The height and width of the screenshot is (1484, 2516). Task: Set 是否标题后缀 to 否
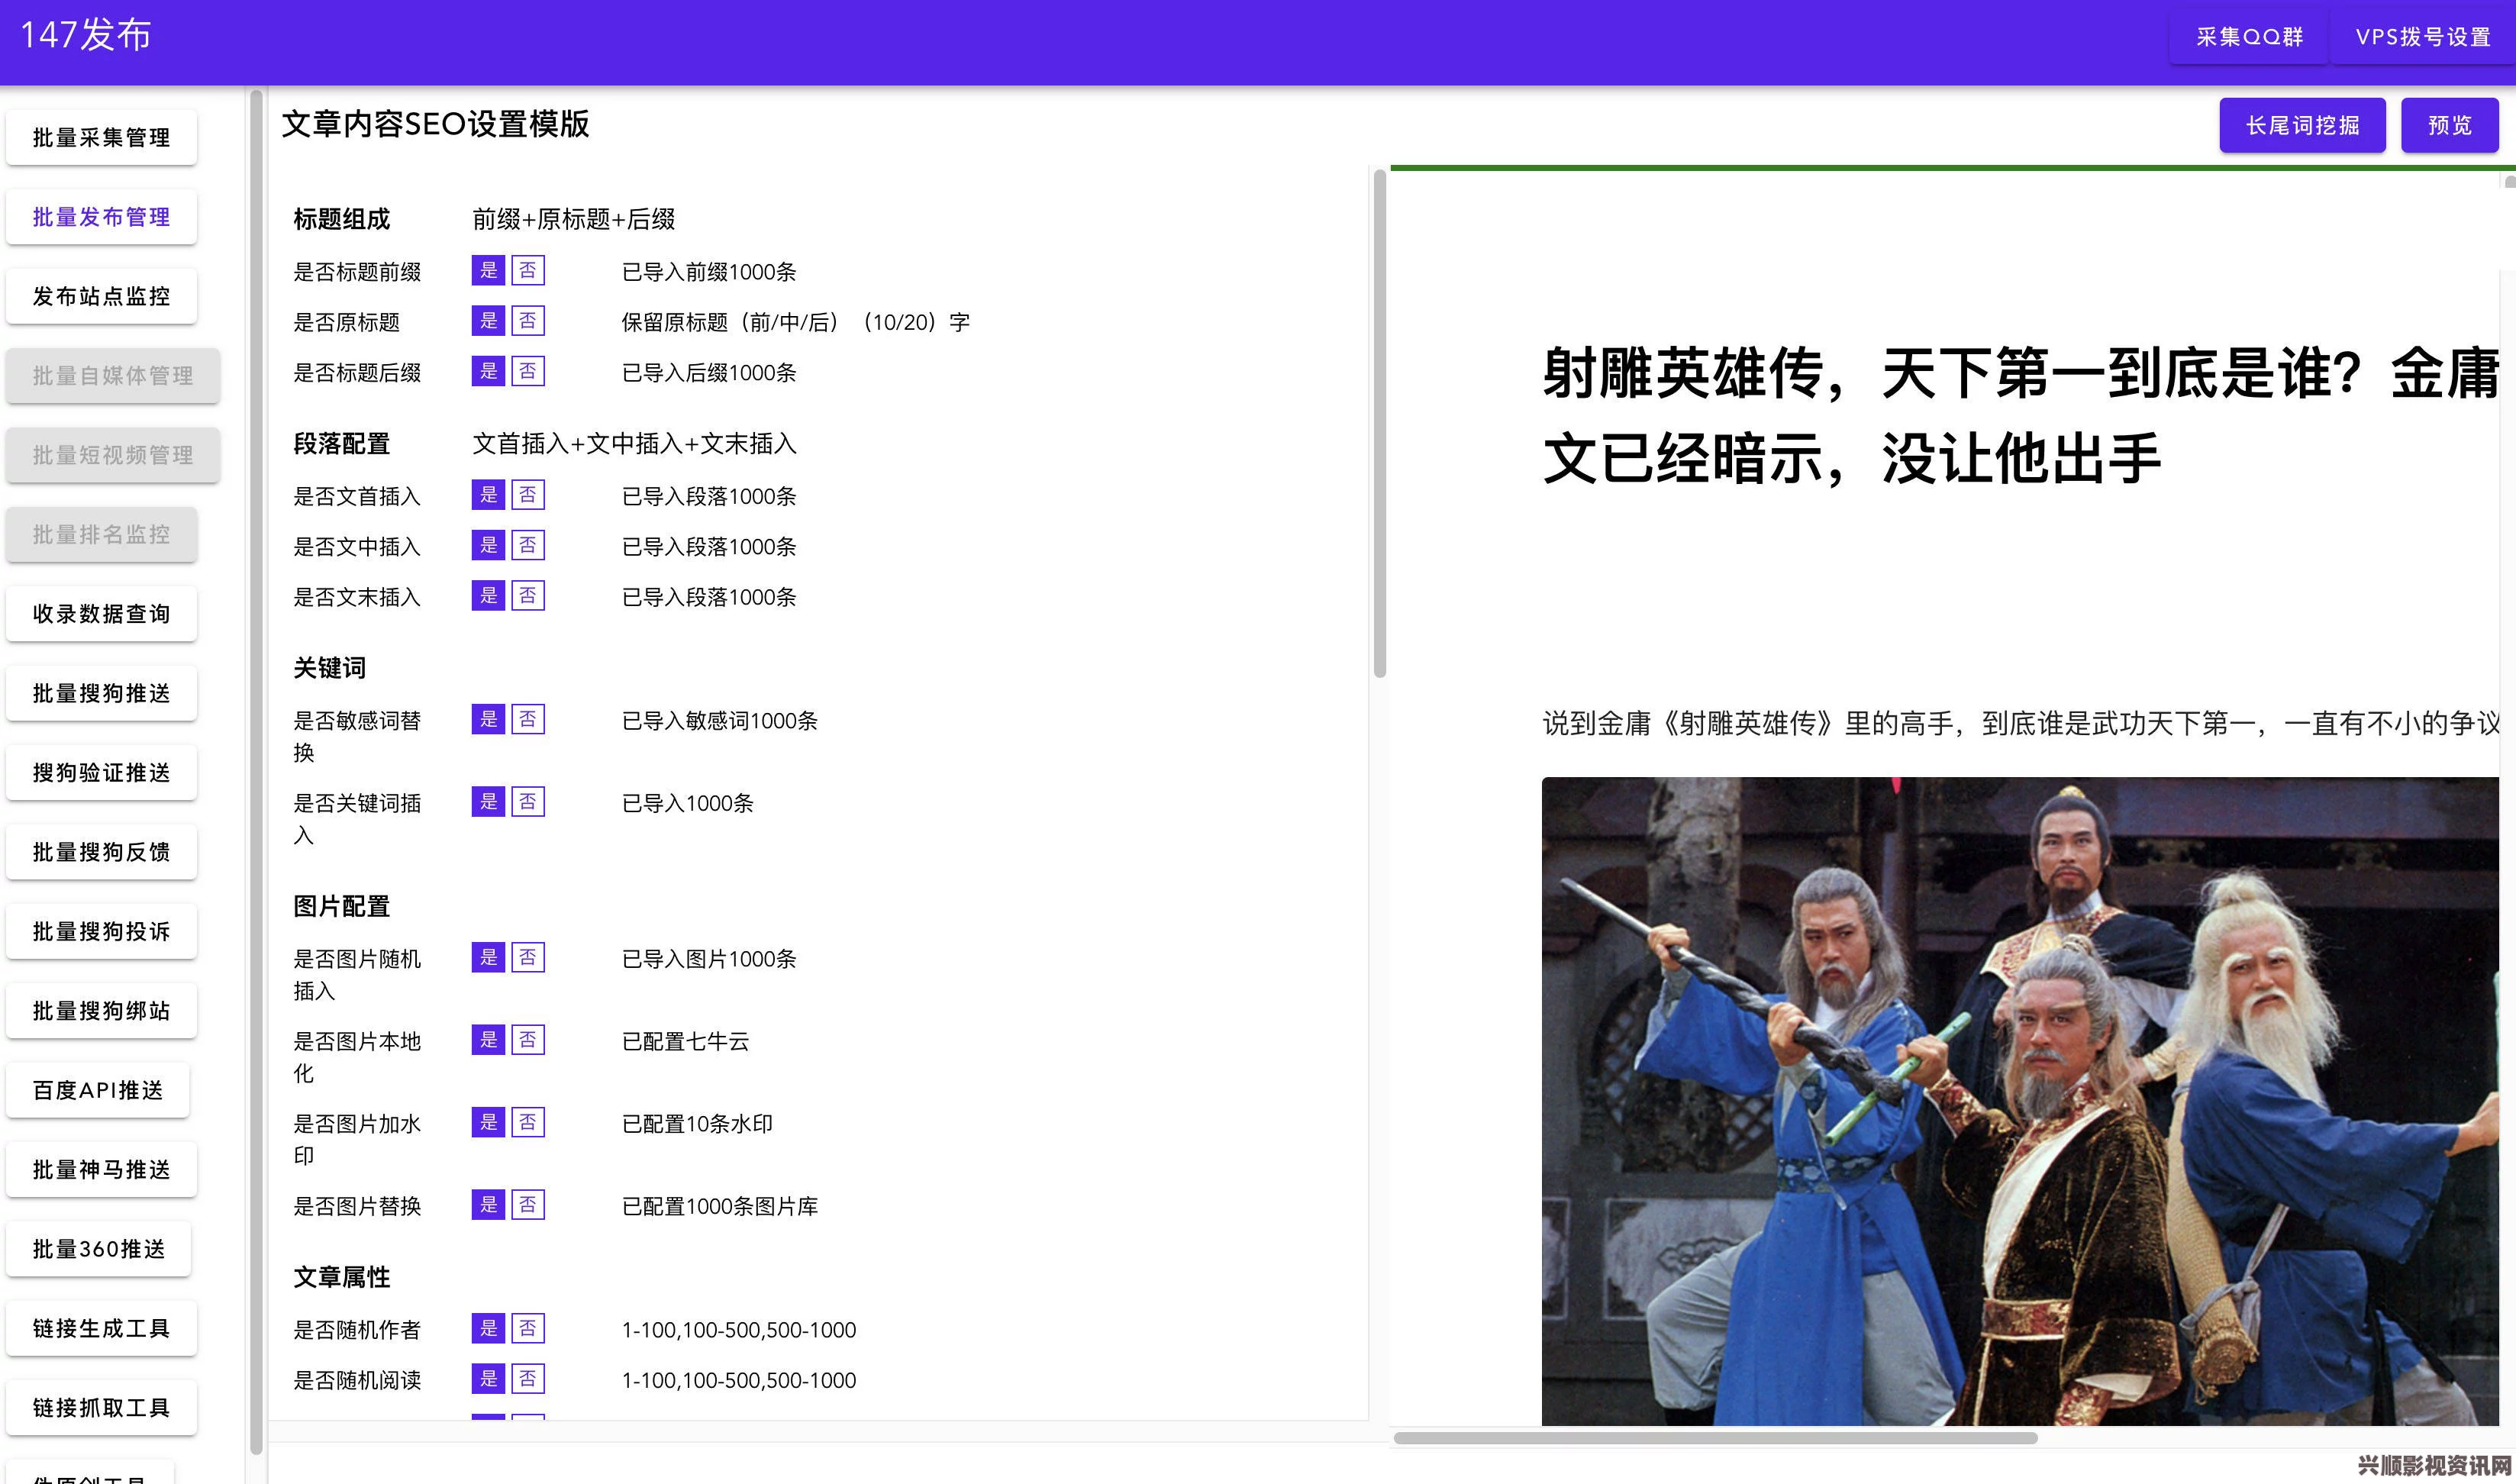coord(528,371)
